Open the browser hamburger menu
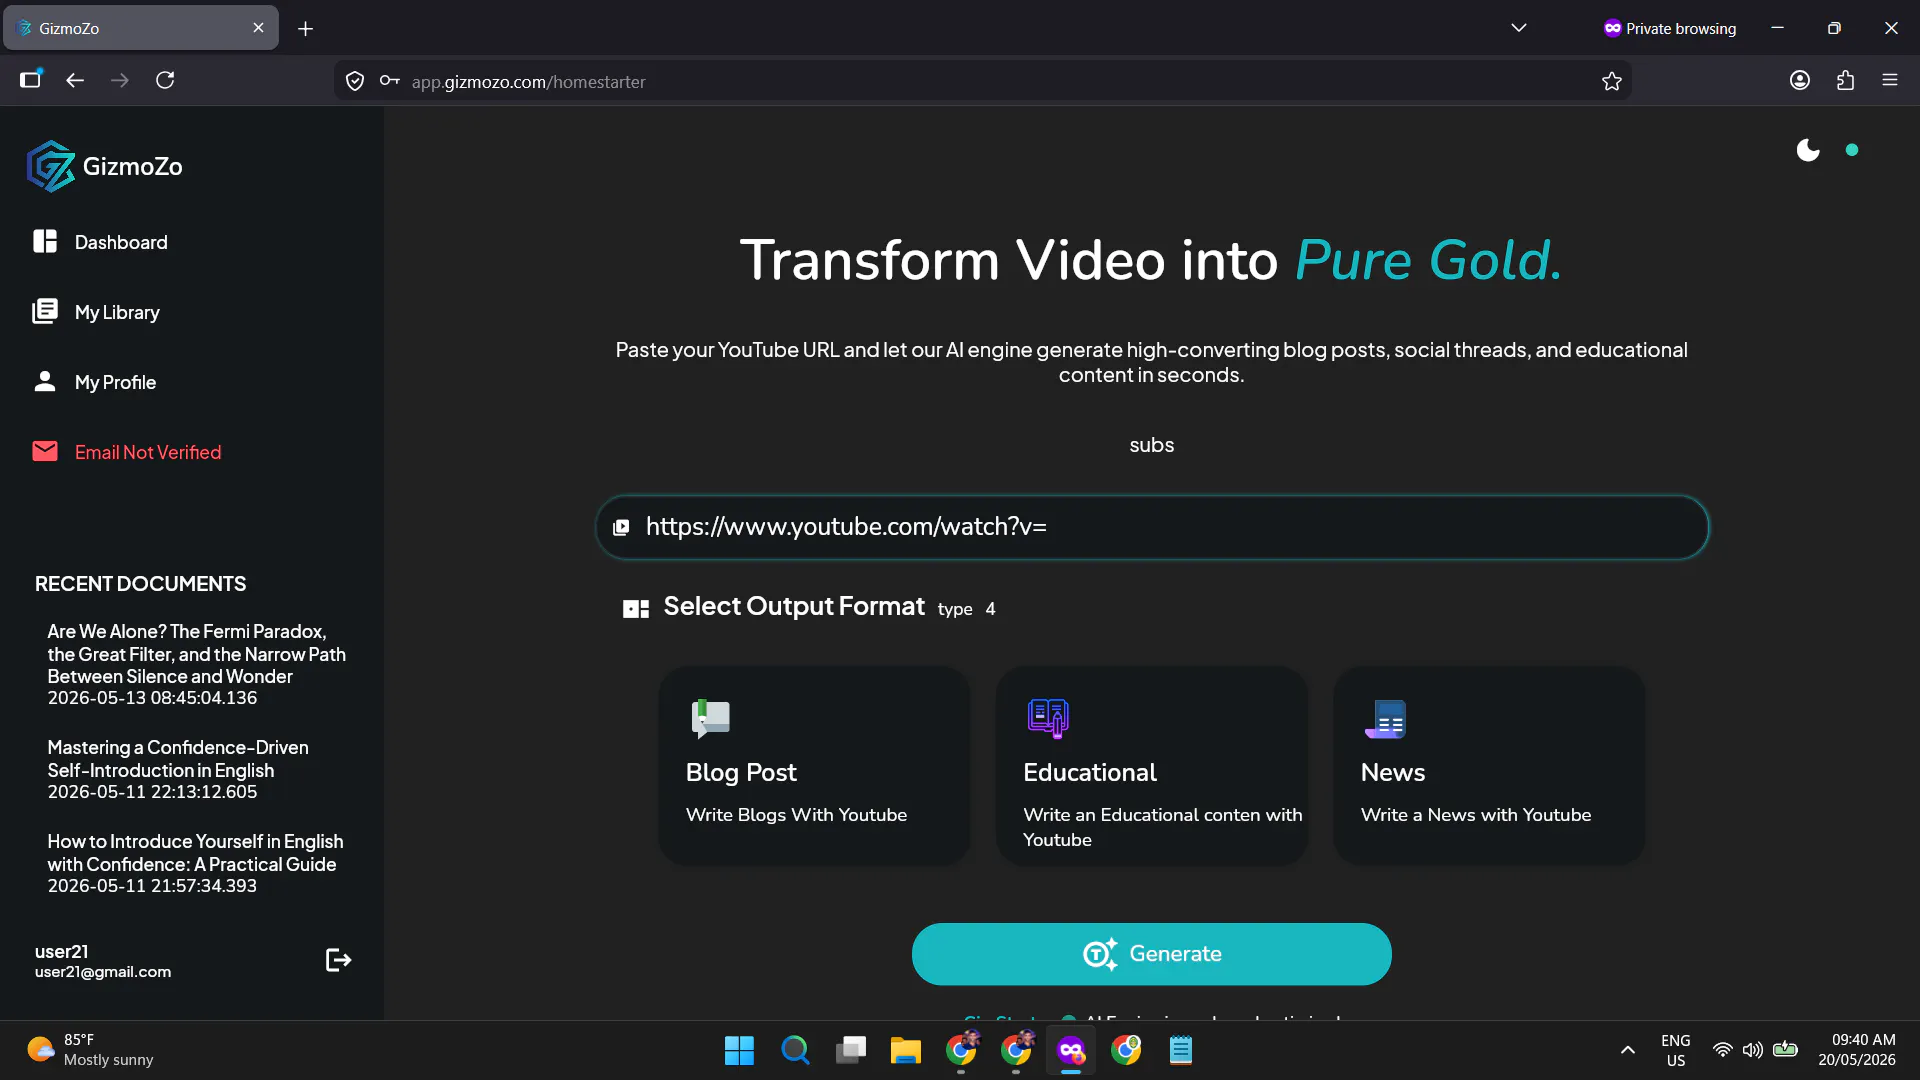The width and height of the screenshot is (1920, 1080). pos(1890,80)
